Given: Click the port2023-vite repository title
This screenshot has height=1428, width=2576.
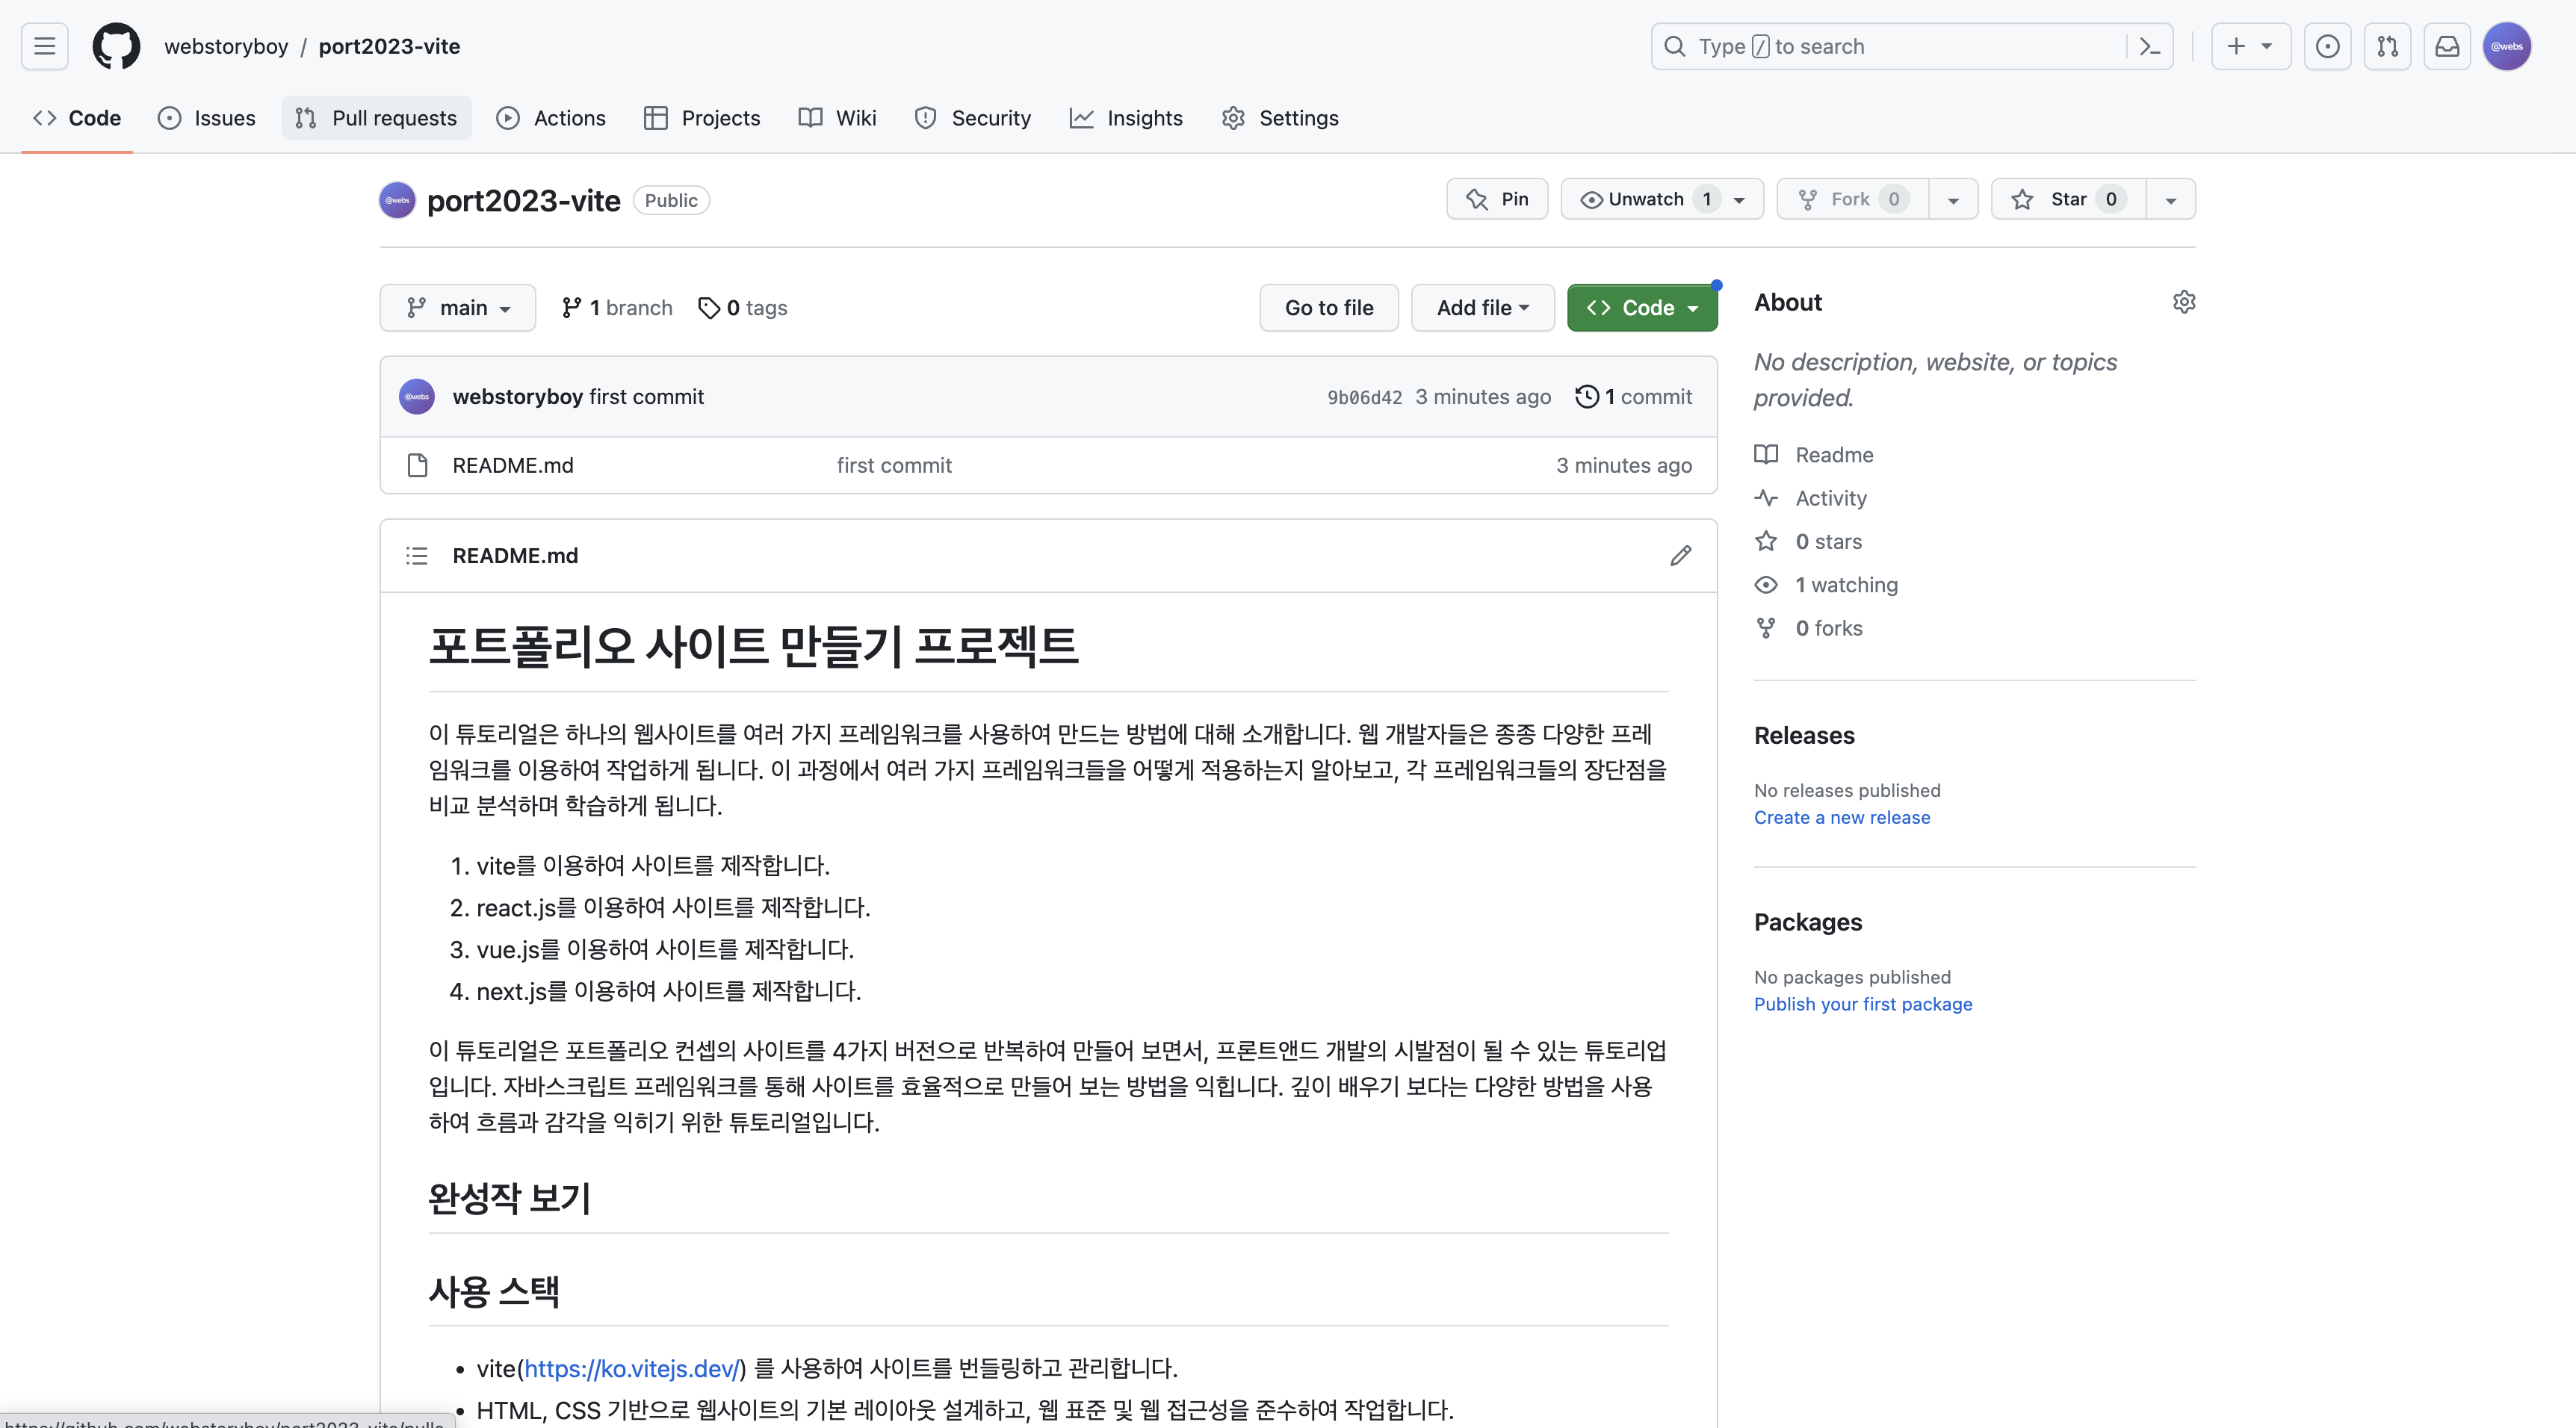Looking at the screenshot, I should point(524,200).
